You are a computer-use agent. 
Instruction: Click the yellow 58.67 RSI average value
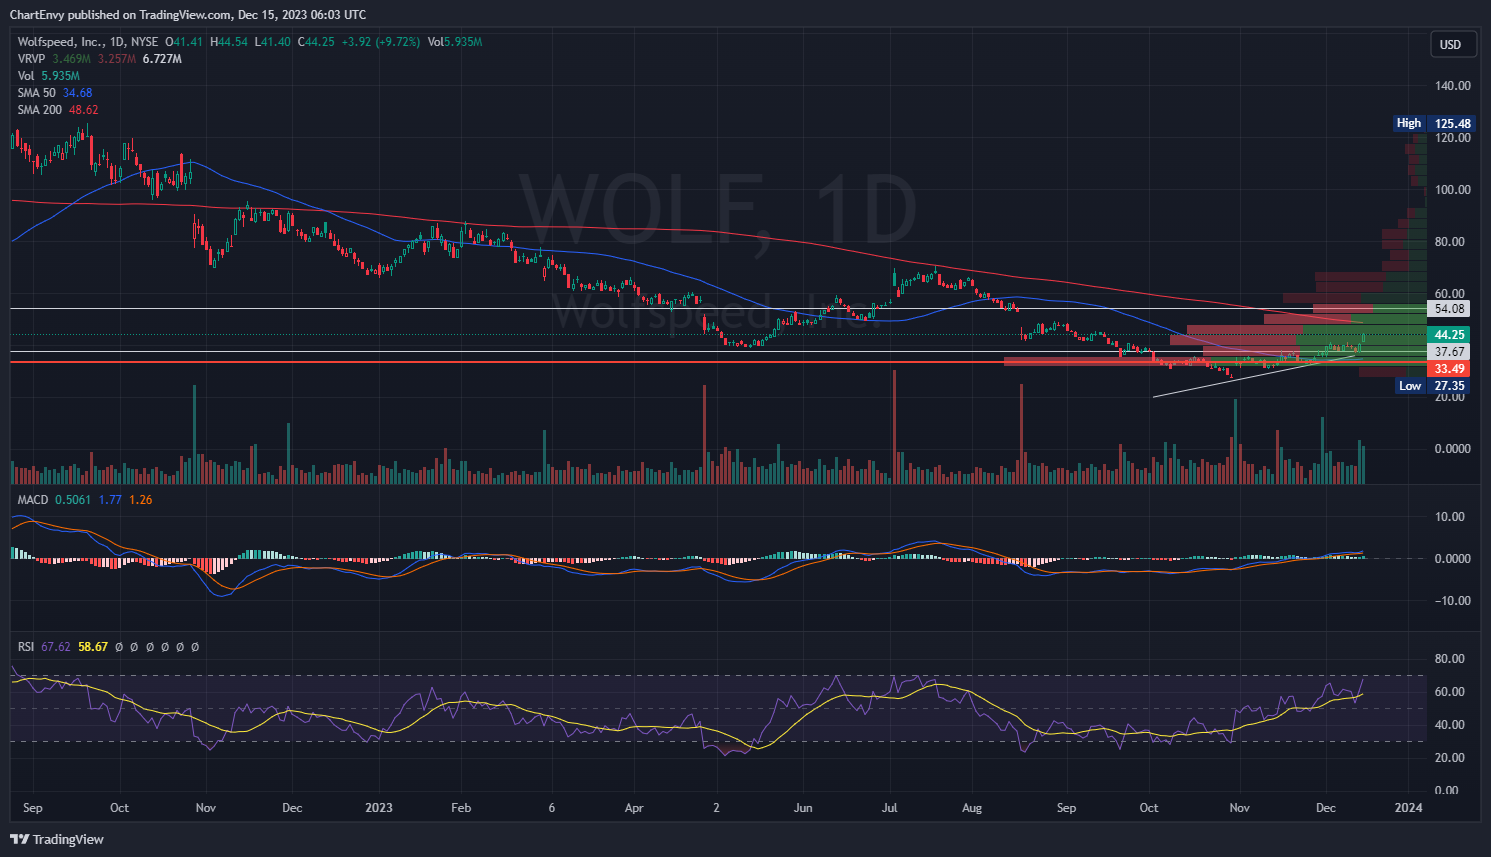coord(93,647)
